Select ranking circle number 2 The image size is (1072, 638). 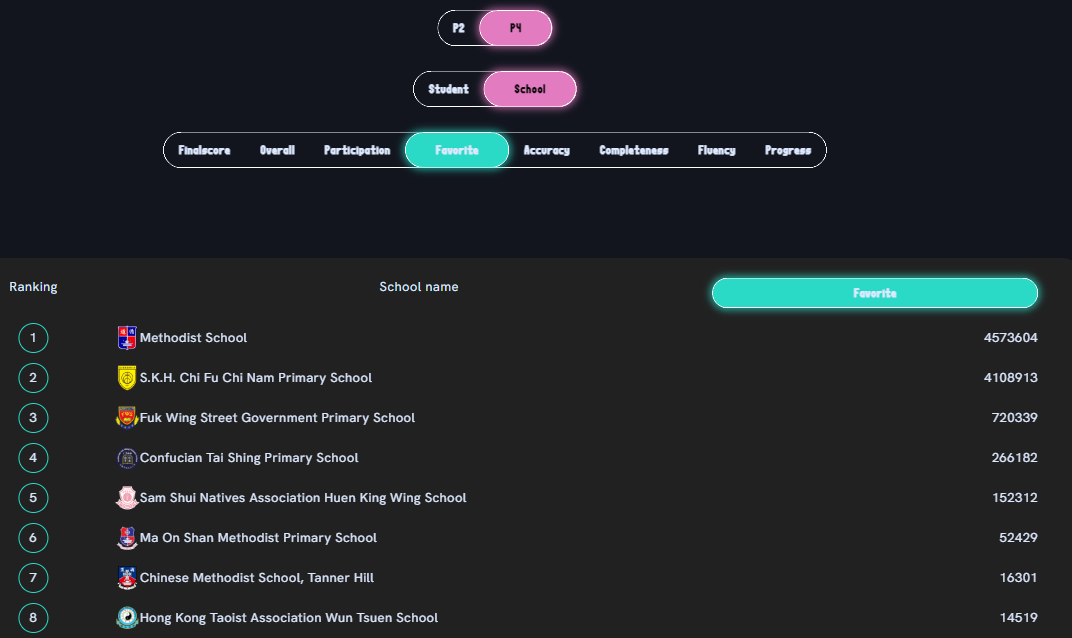click(33, 377)
